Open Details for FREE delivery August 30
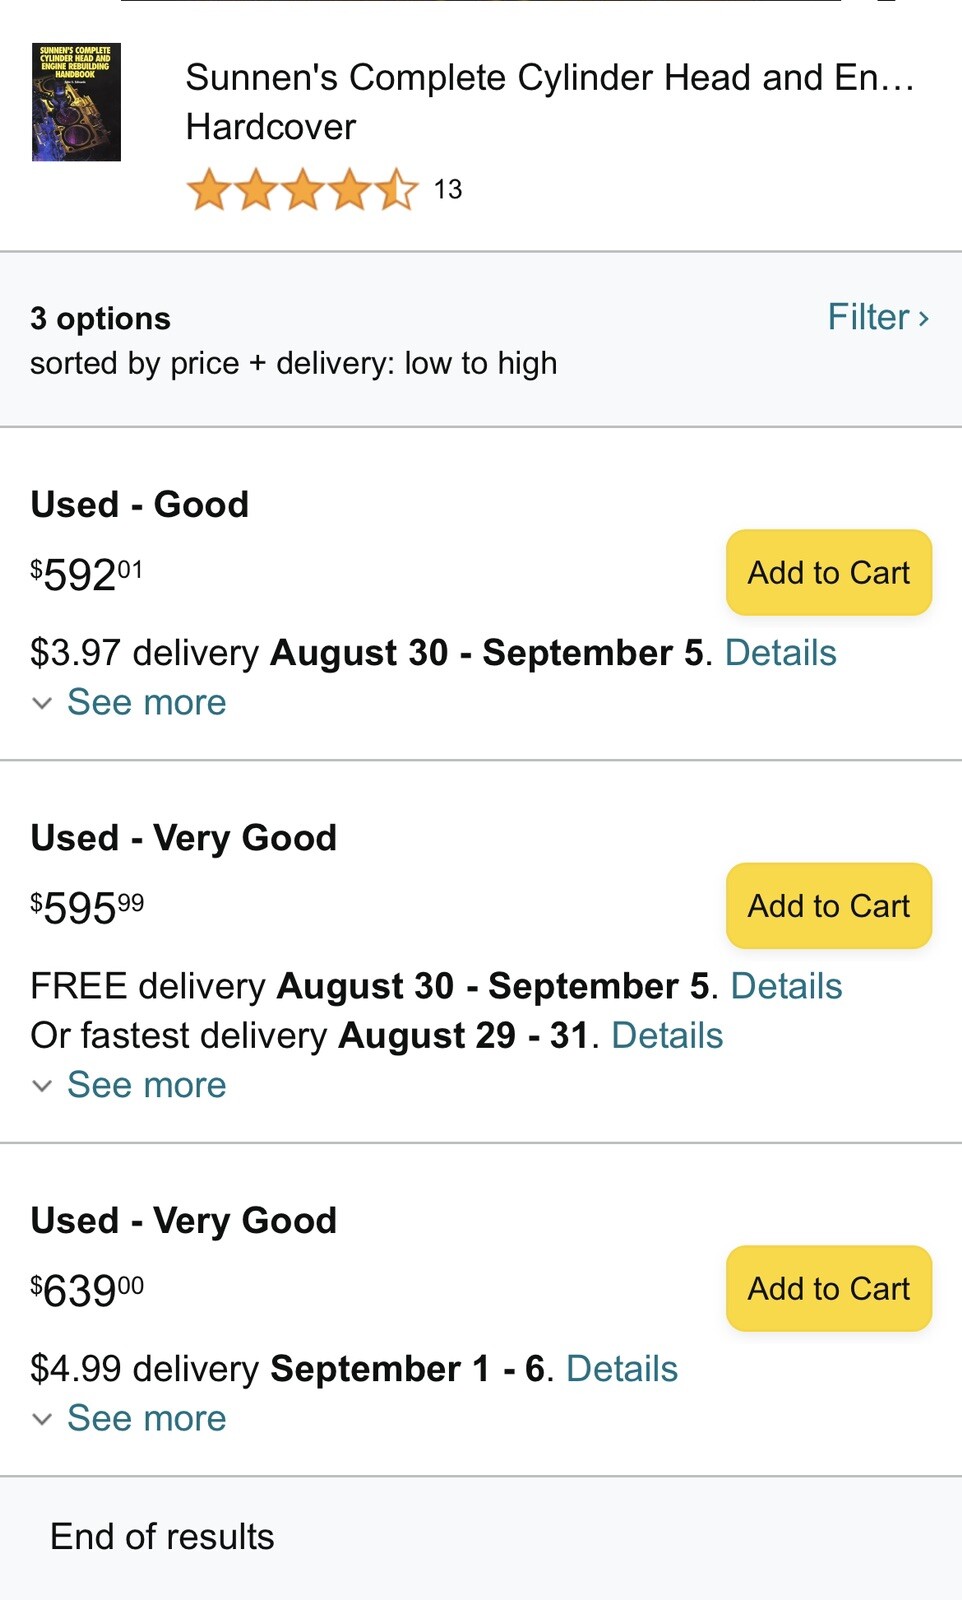Viewport: 962px width, 1600px height. click(786, 986)
